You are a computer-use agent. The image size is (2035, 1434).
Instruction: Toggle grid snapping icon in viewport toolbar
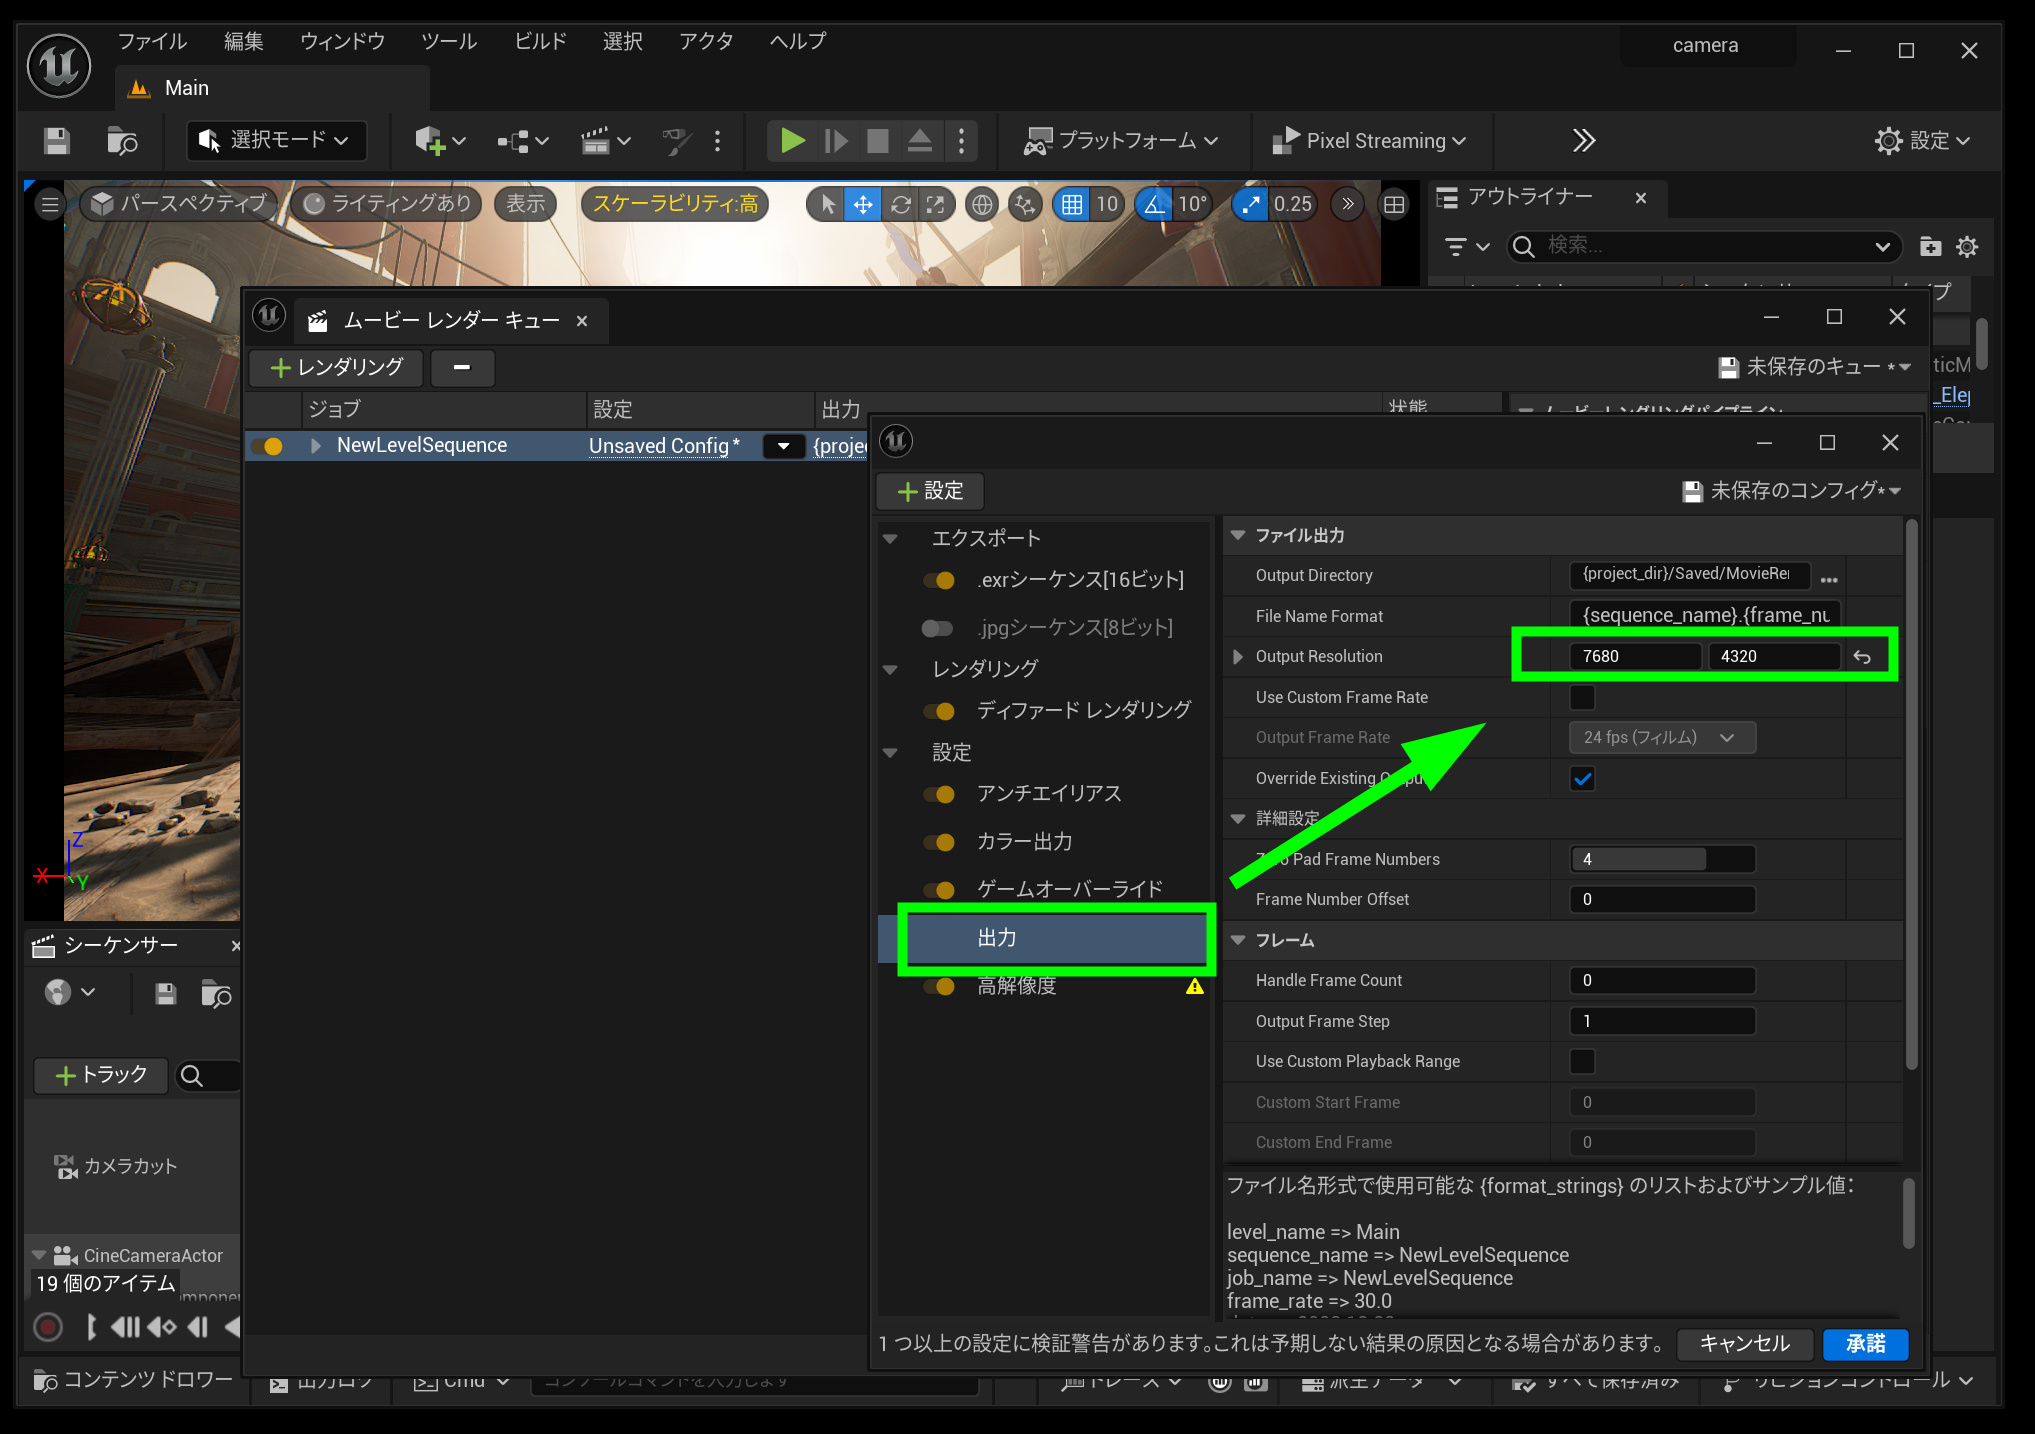pos(1072,205)
